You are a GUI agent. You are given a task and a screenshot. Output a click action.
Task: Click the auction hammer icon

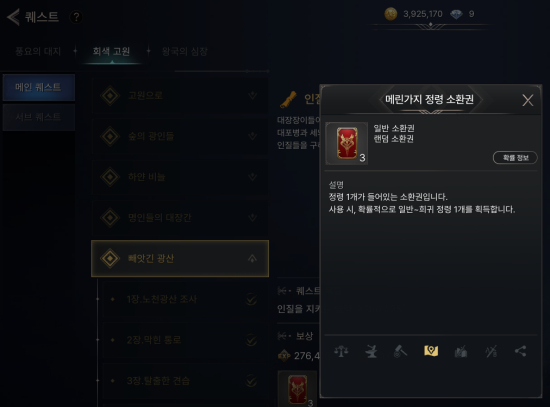click(x=401, y=351)
